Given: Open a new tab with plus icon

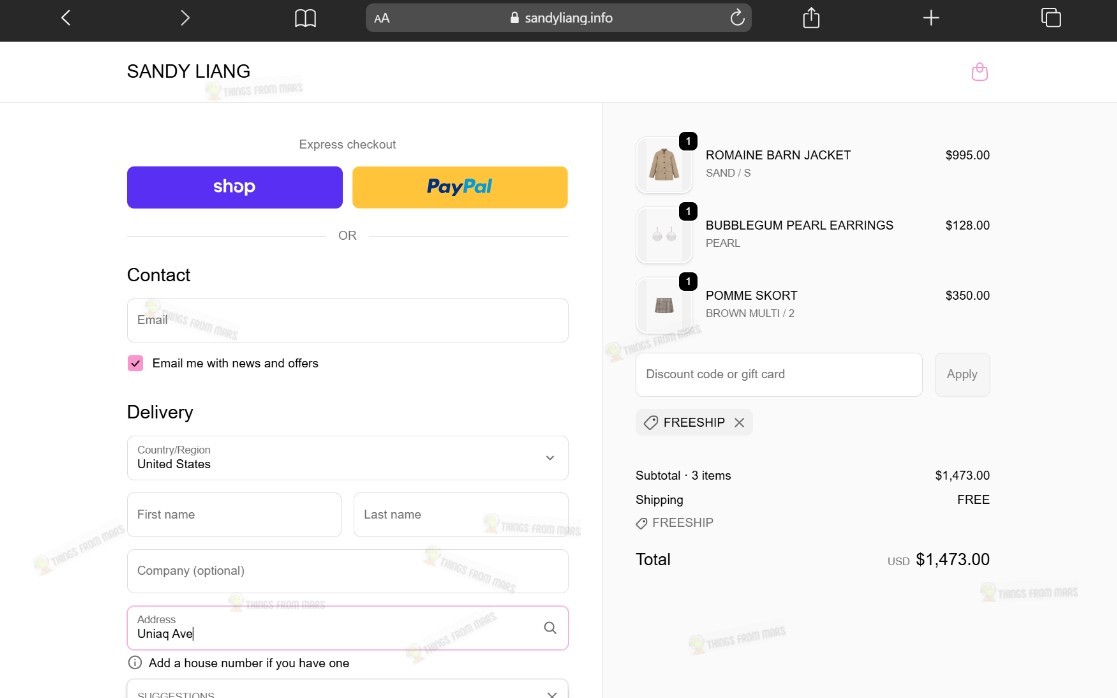Looking at the screenshot, I should click(930, 18).
